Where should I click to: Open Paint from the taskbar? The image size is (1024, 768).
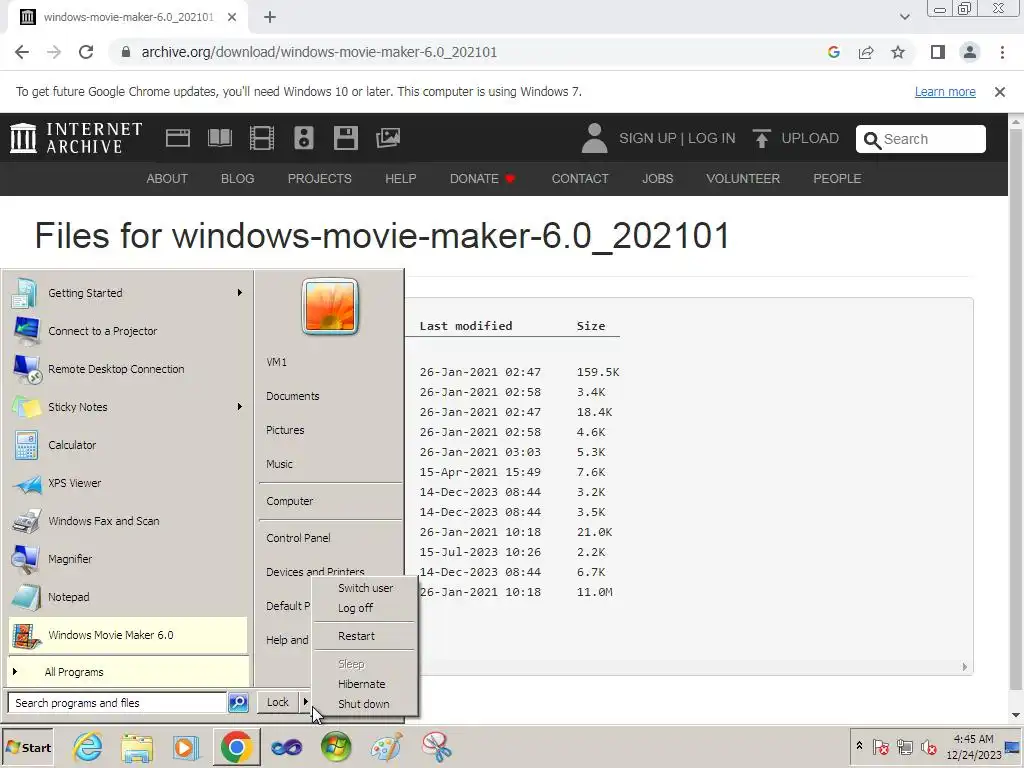[x=385, y=747]
